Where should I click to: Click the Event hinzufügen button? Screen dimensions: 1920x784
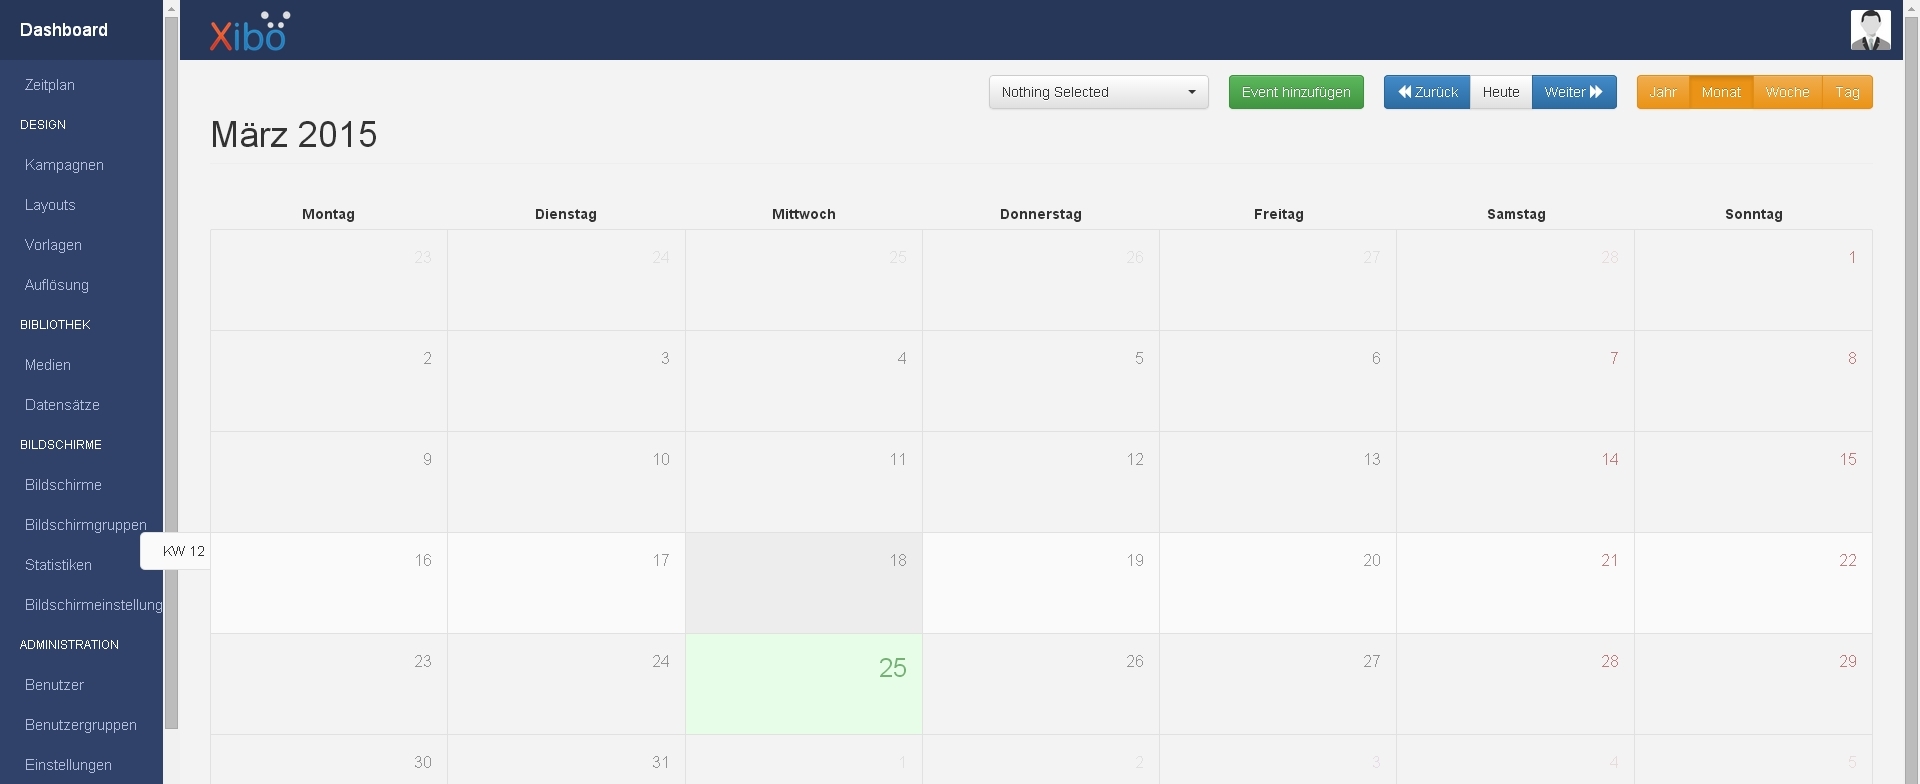pyautogui.click(x=1295, y=92)
